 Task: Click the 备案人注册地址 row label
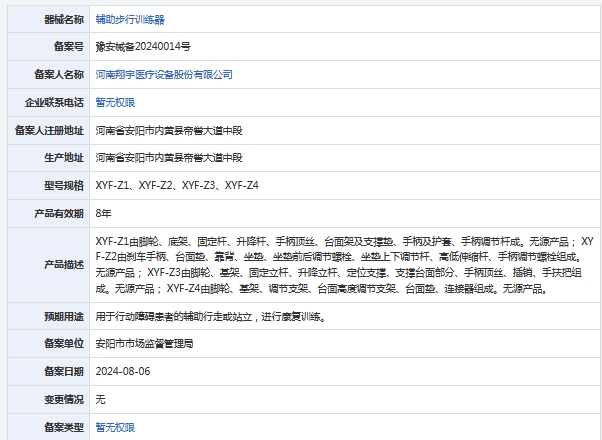point(49,131)
